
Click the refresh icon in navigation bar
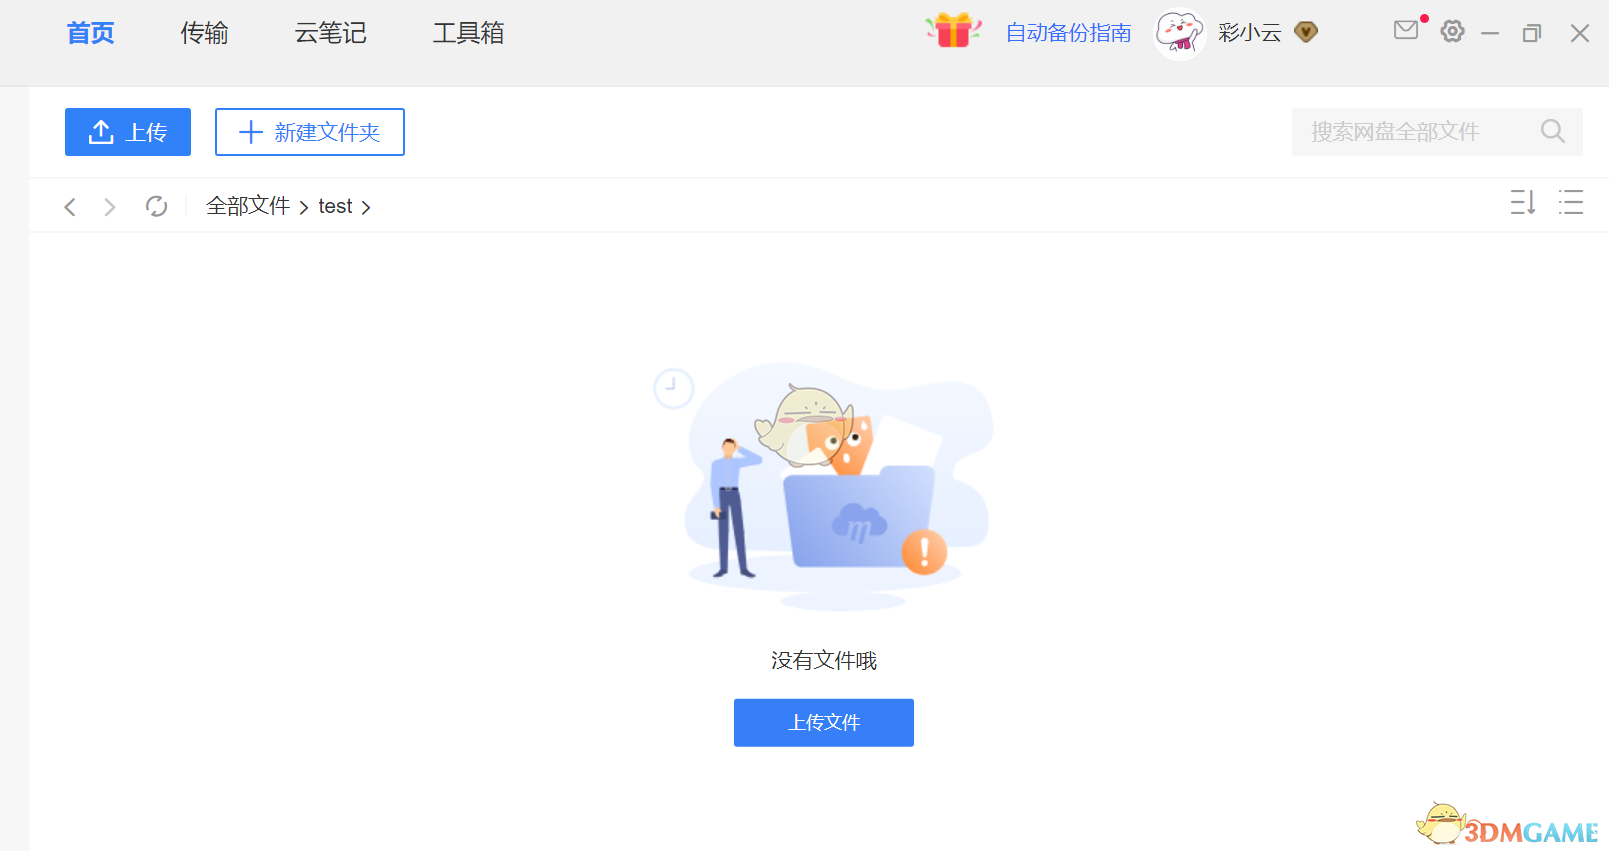tap(156, 206)
